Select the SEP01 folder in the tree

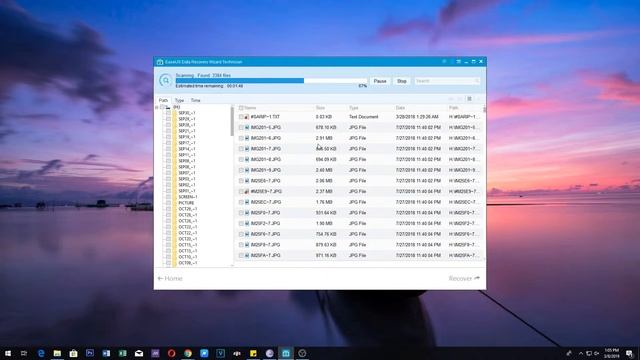point(187,191)
